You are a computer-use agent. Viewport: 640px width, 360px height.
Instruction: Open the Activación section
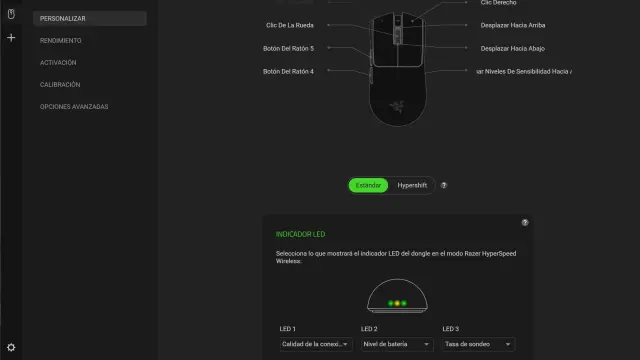click(58, 62)
